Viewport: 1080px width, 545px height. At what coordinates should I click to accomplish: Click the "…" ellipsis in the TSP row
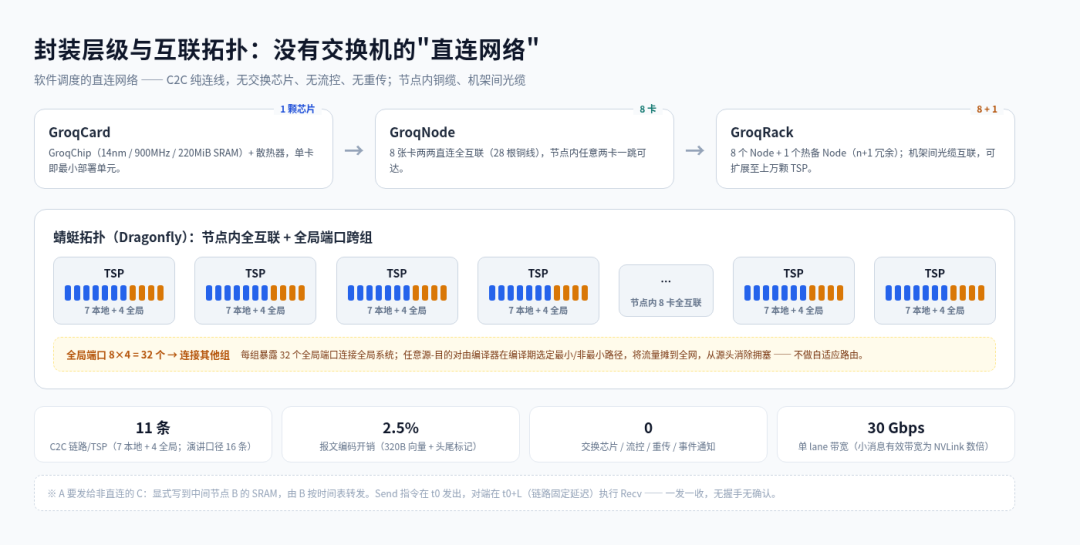point(666,280)
